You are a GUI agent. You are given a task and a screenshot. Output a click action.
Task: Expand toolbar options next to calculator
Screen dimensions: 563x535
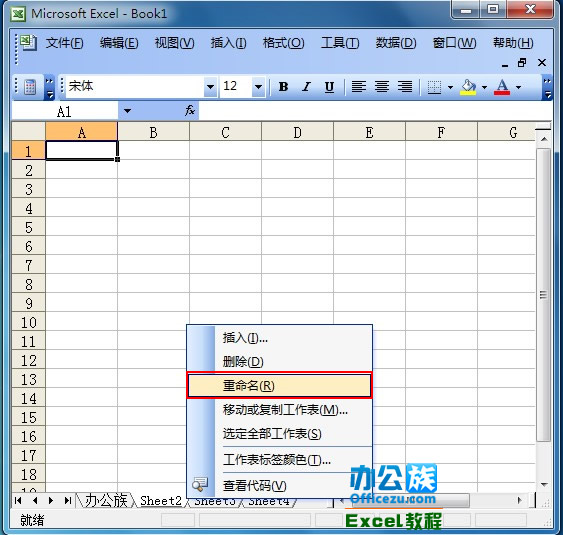coord(50,87)
